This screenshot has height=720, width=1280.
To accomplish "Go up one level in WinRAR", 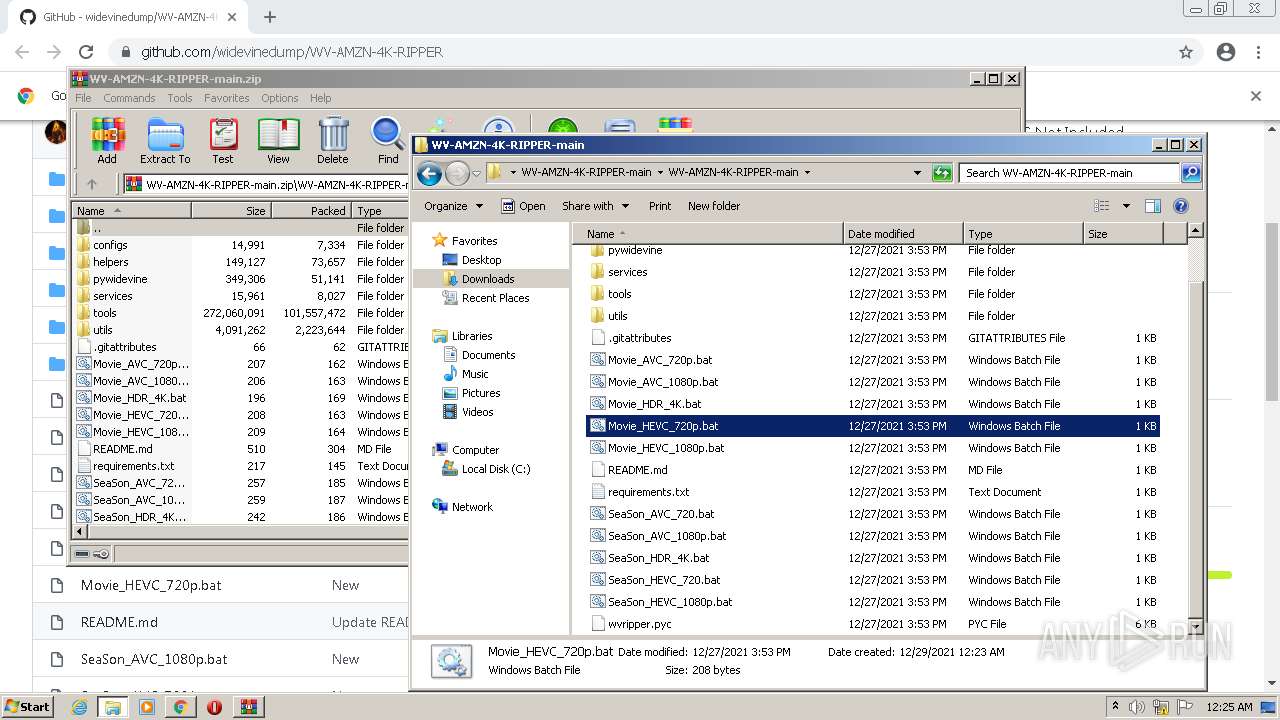I will (92, 184).
